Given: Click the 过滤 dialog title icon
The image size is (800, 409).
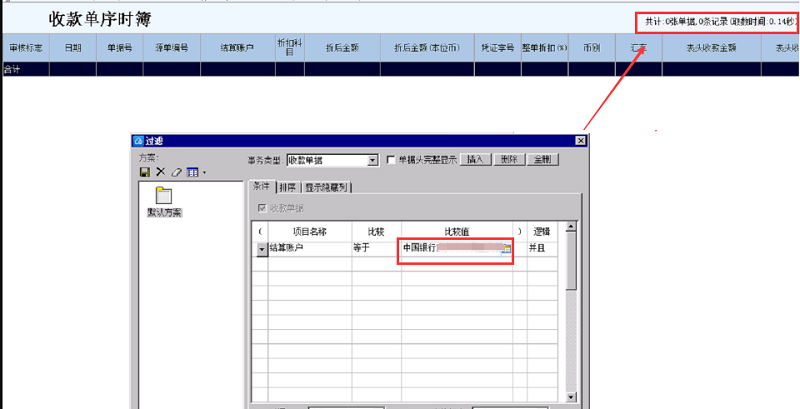Looking at the screenshot, I should click(x=141, y=142).
